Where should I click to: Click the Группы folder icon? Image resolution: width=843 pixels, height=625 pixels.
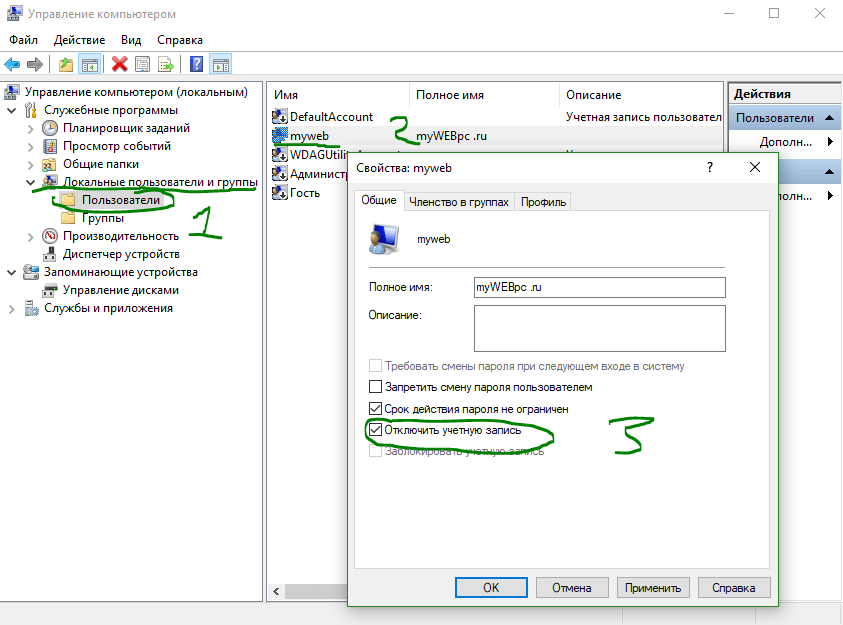tap(68, 218)
